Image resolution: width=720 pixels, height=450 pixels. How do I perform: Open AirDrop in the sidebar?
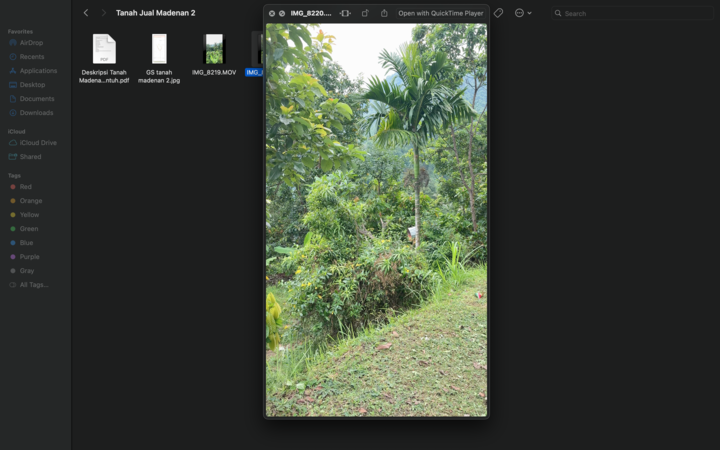pos(31,43)
